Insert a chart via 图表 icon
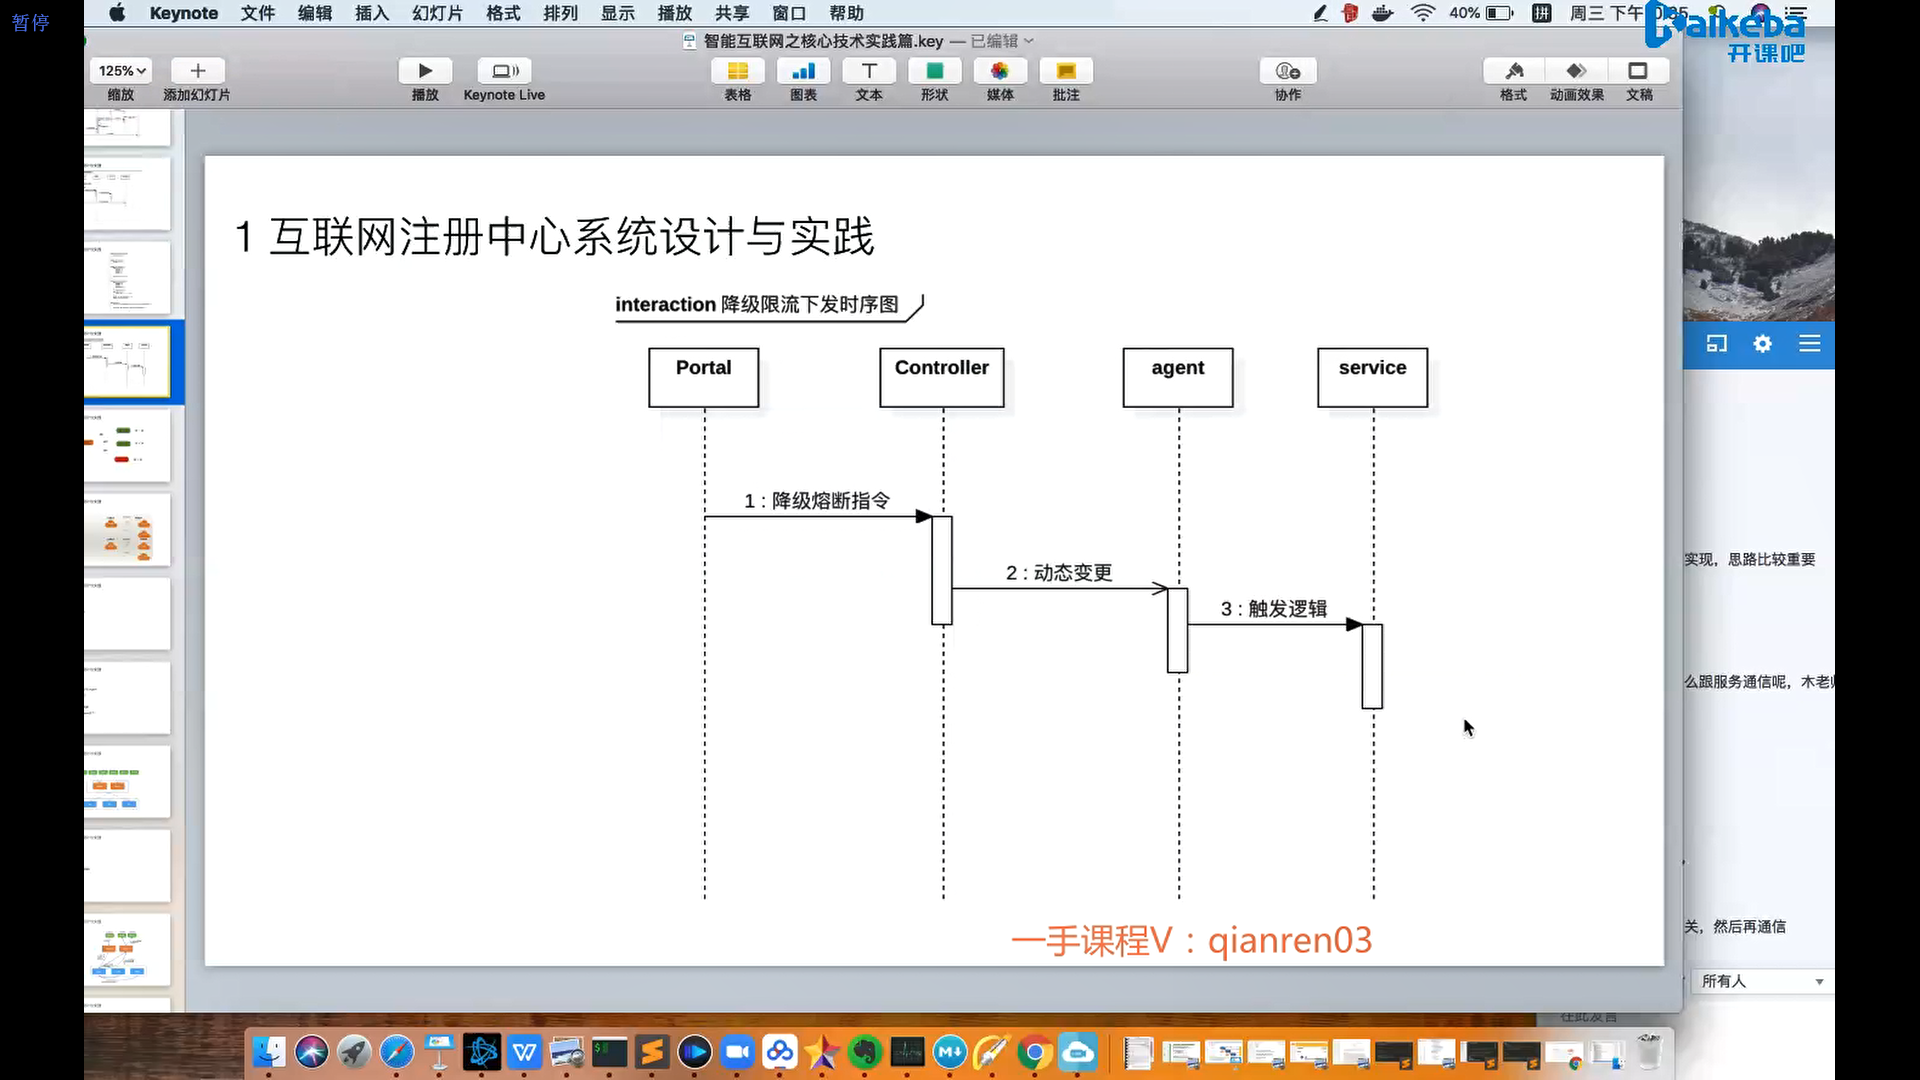The height and width of the screenshot is (1080, 1920). click(803, 71)
